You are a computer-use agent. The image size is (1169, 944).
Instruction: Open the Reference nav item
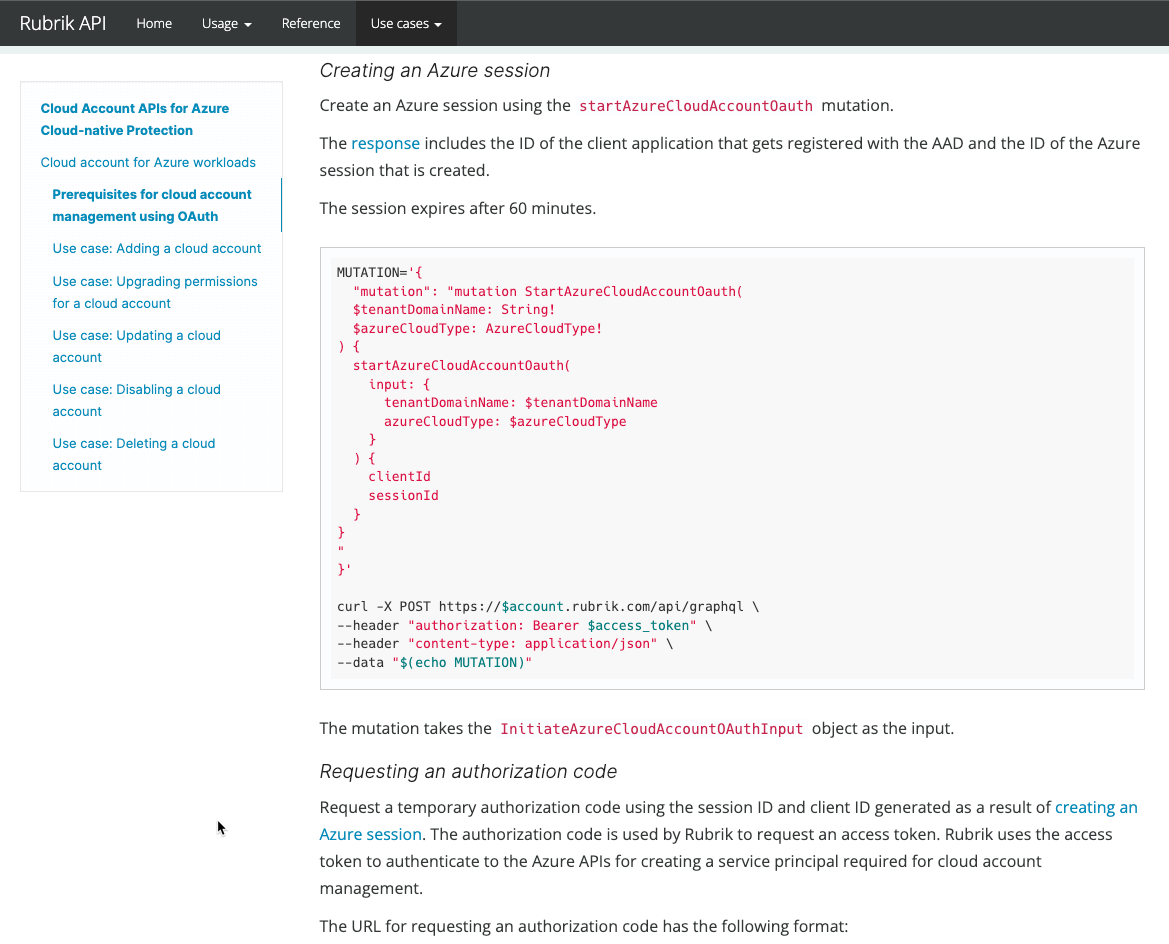tap(311, 23)
